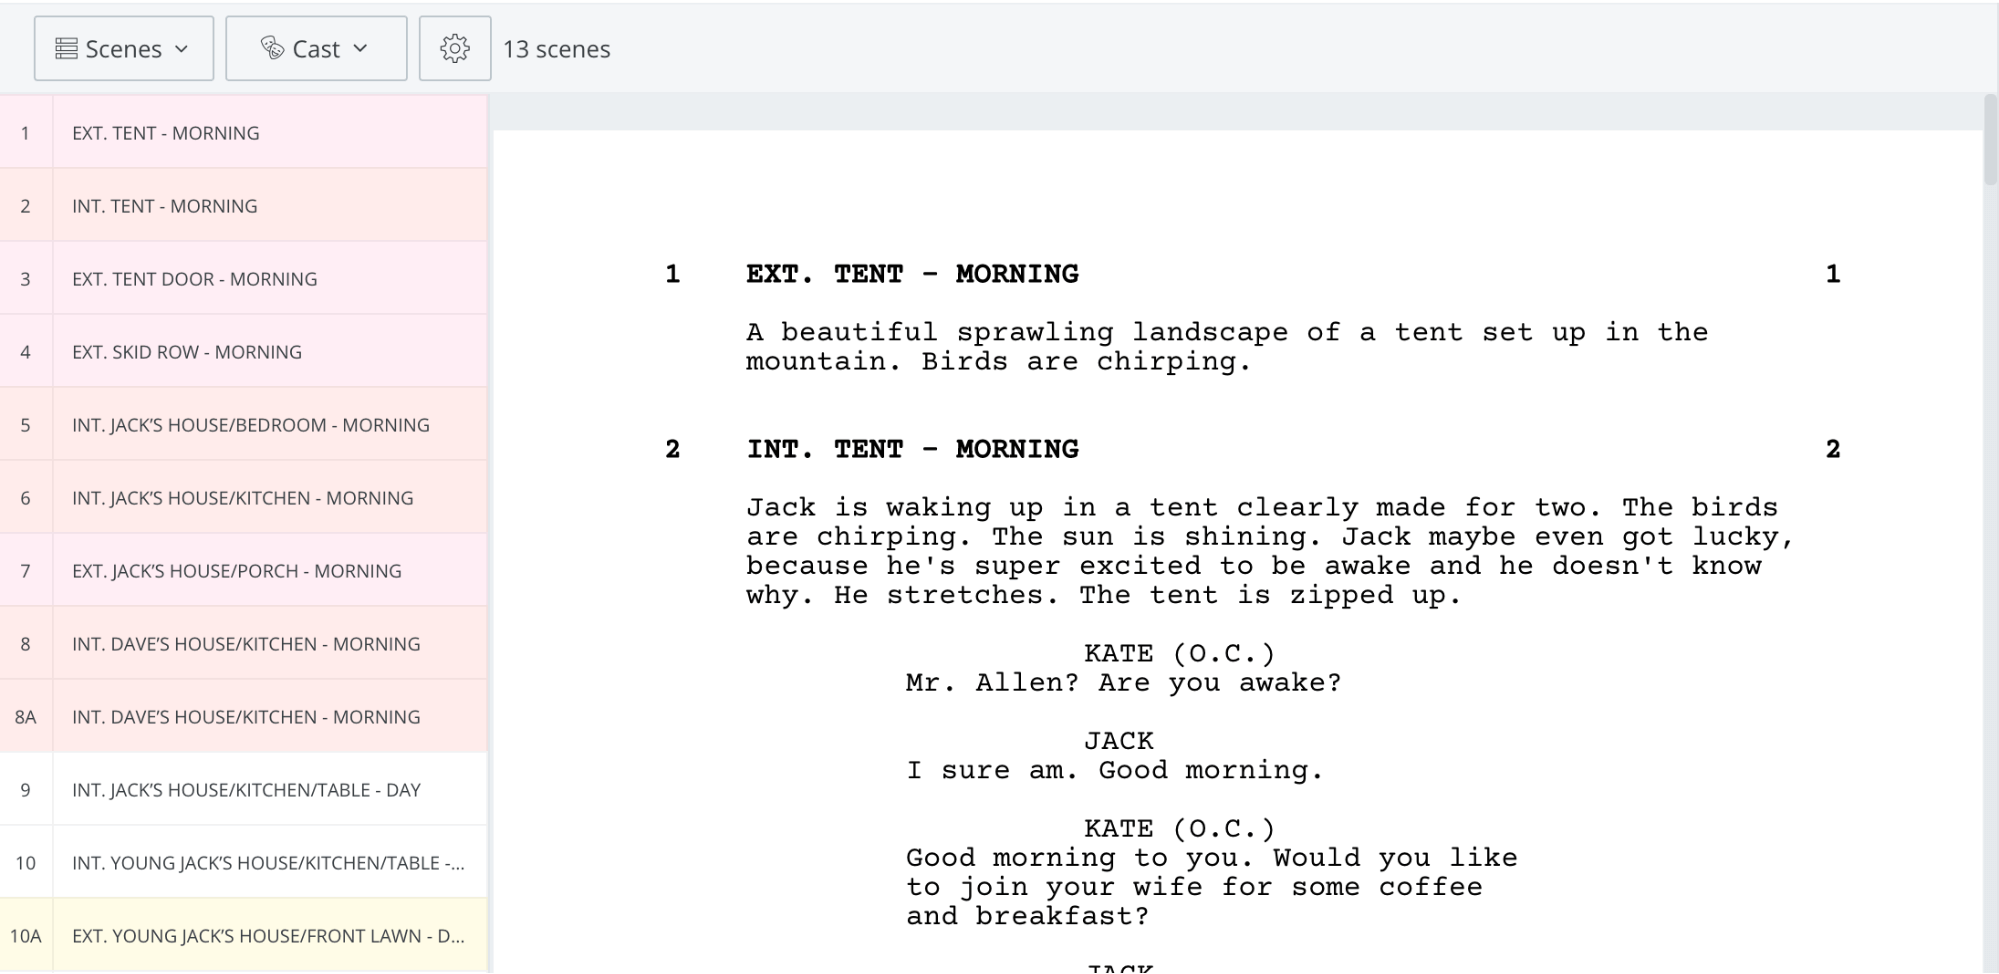Screen dimensions: 1999x974
Task: Click right margin scene number 1
Action: click(1833, 274)
